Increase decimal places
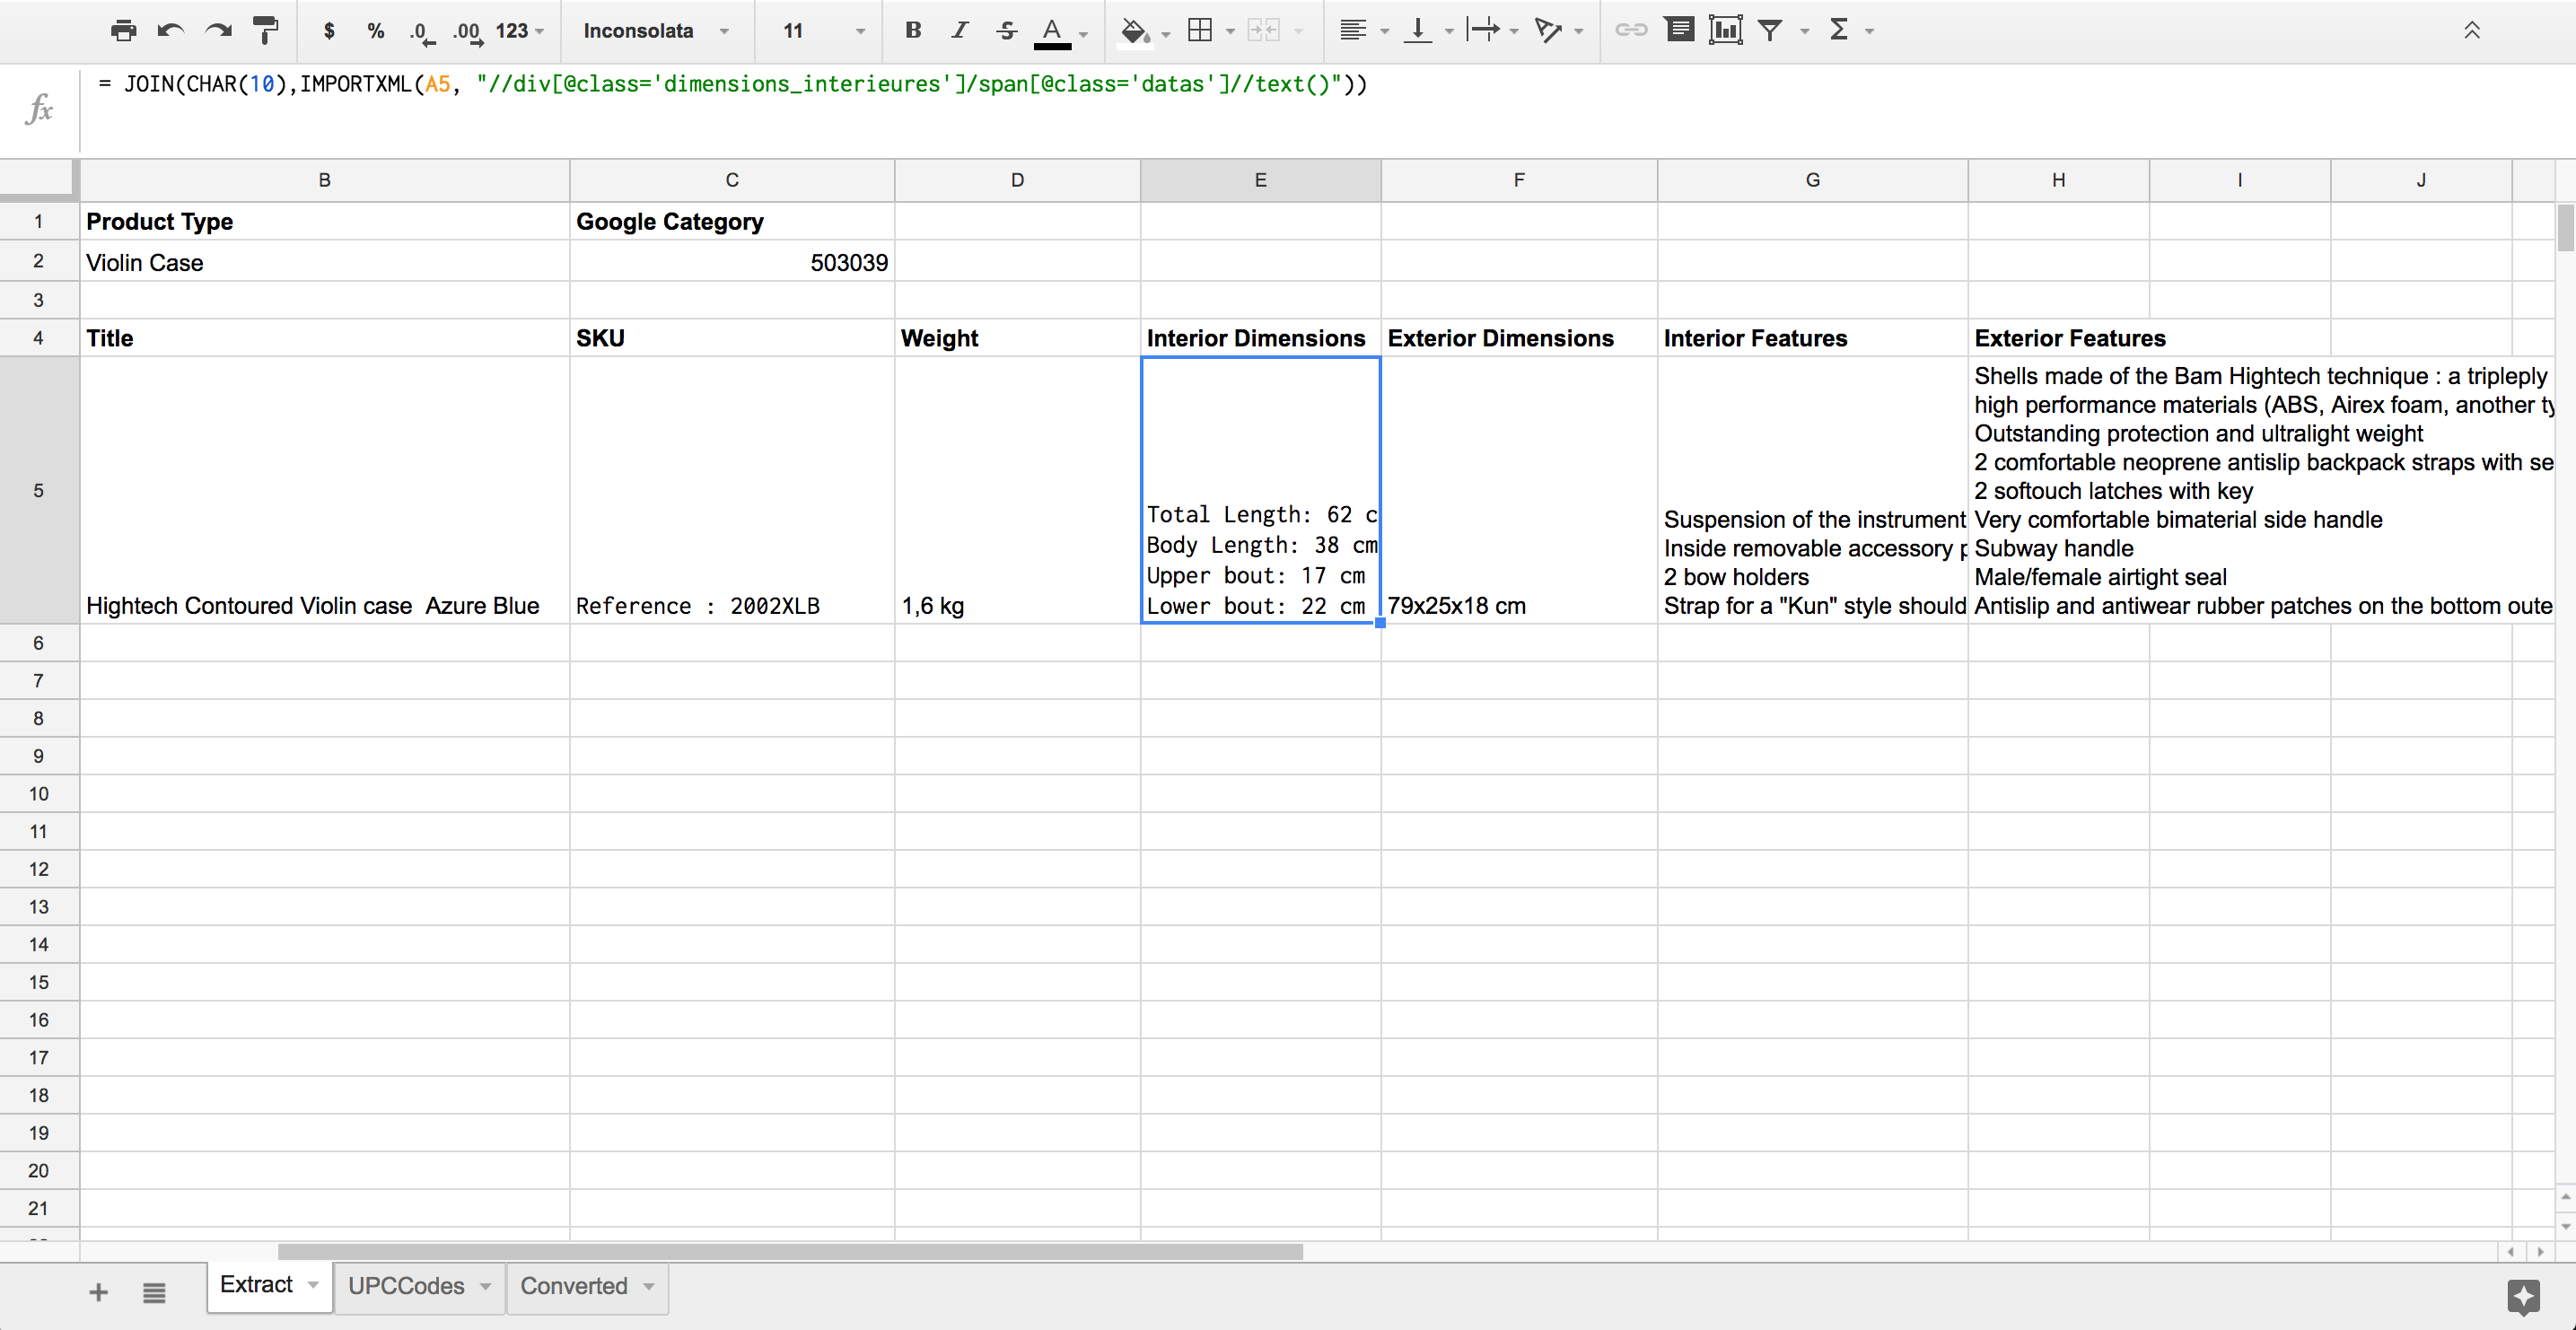This screenshot has width=2576, height=1330. 468,32
